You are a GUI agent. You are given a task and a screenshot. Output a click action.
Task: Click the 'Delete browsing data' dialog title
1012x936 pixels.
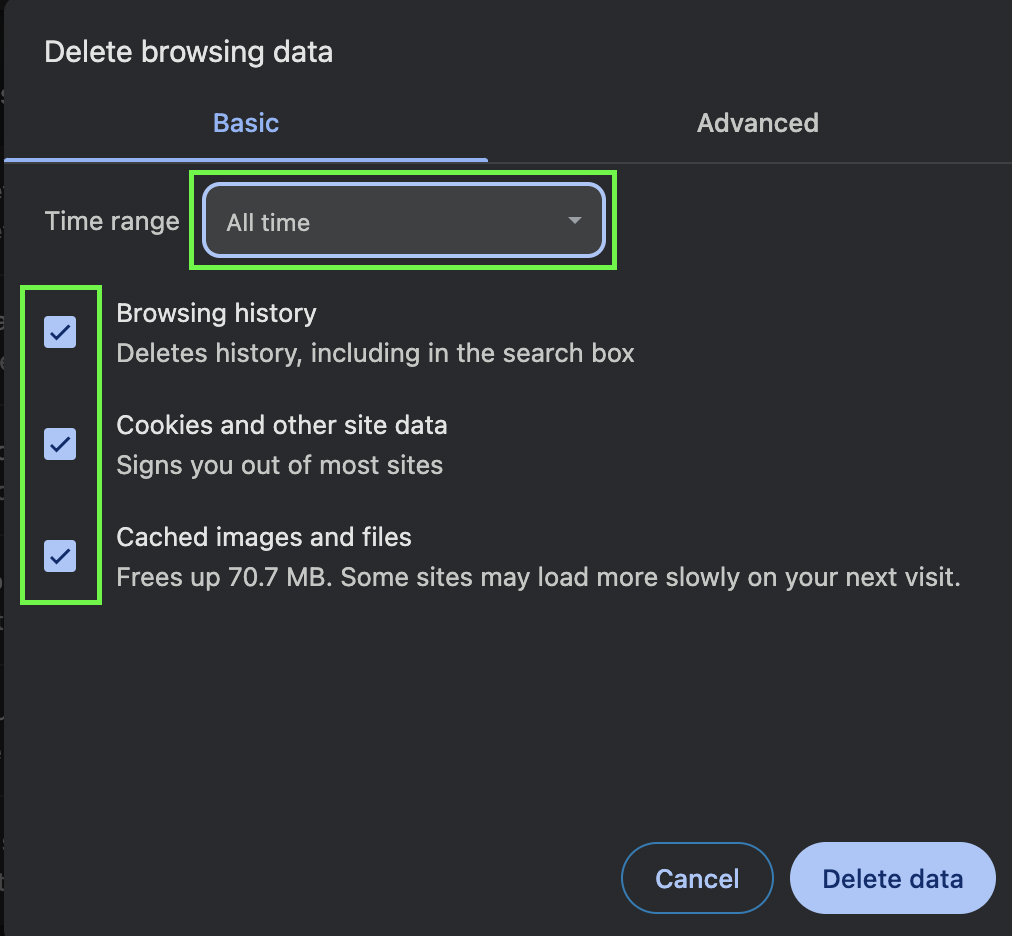[188, 52]
